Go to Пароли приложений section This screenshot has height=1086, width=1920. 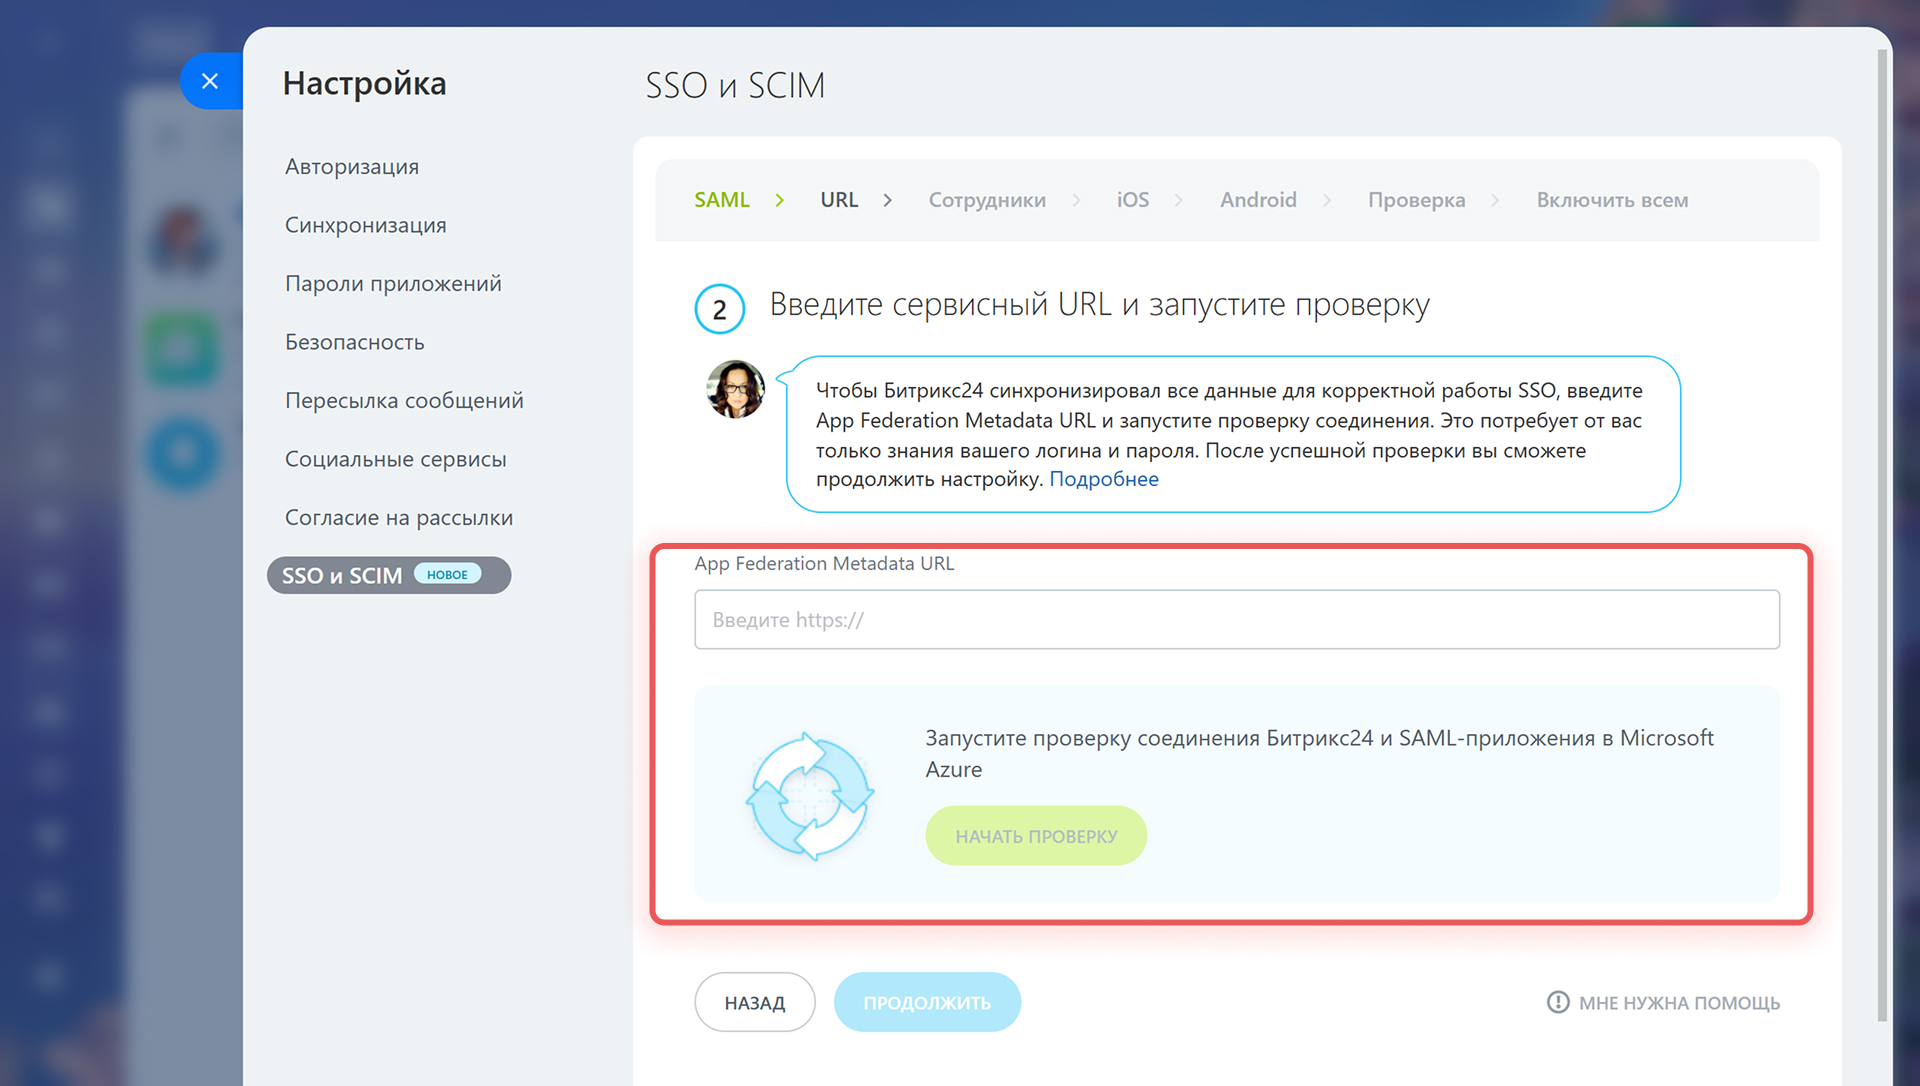tap(393, 283)
